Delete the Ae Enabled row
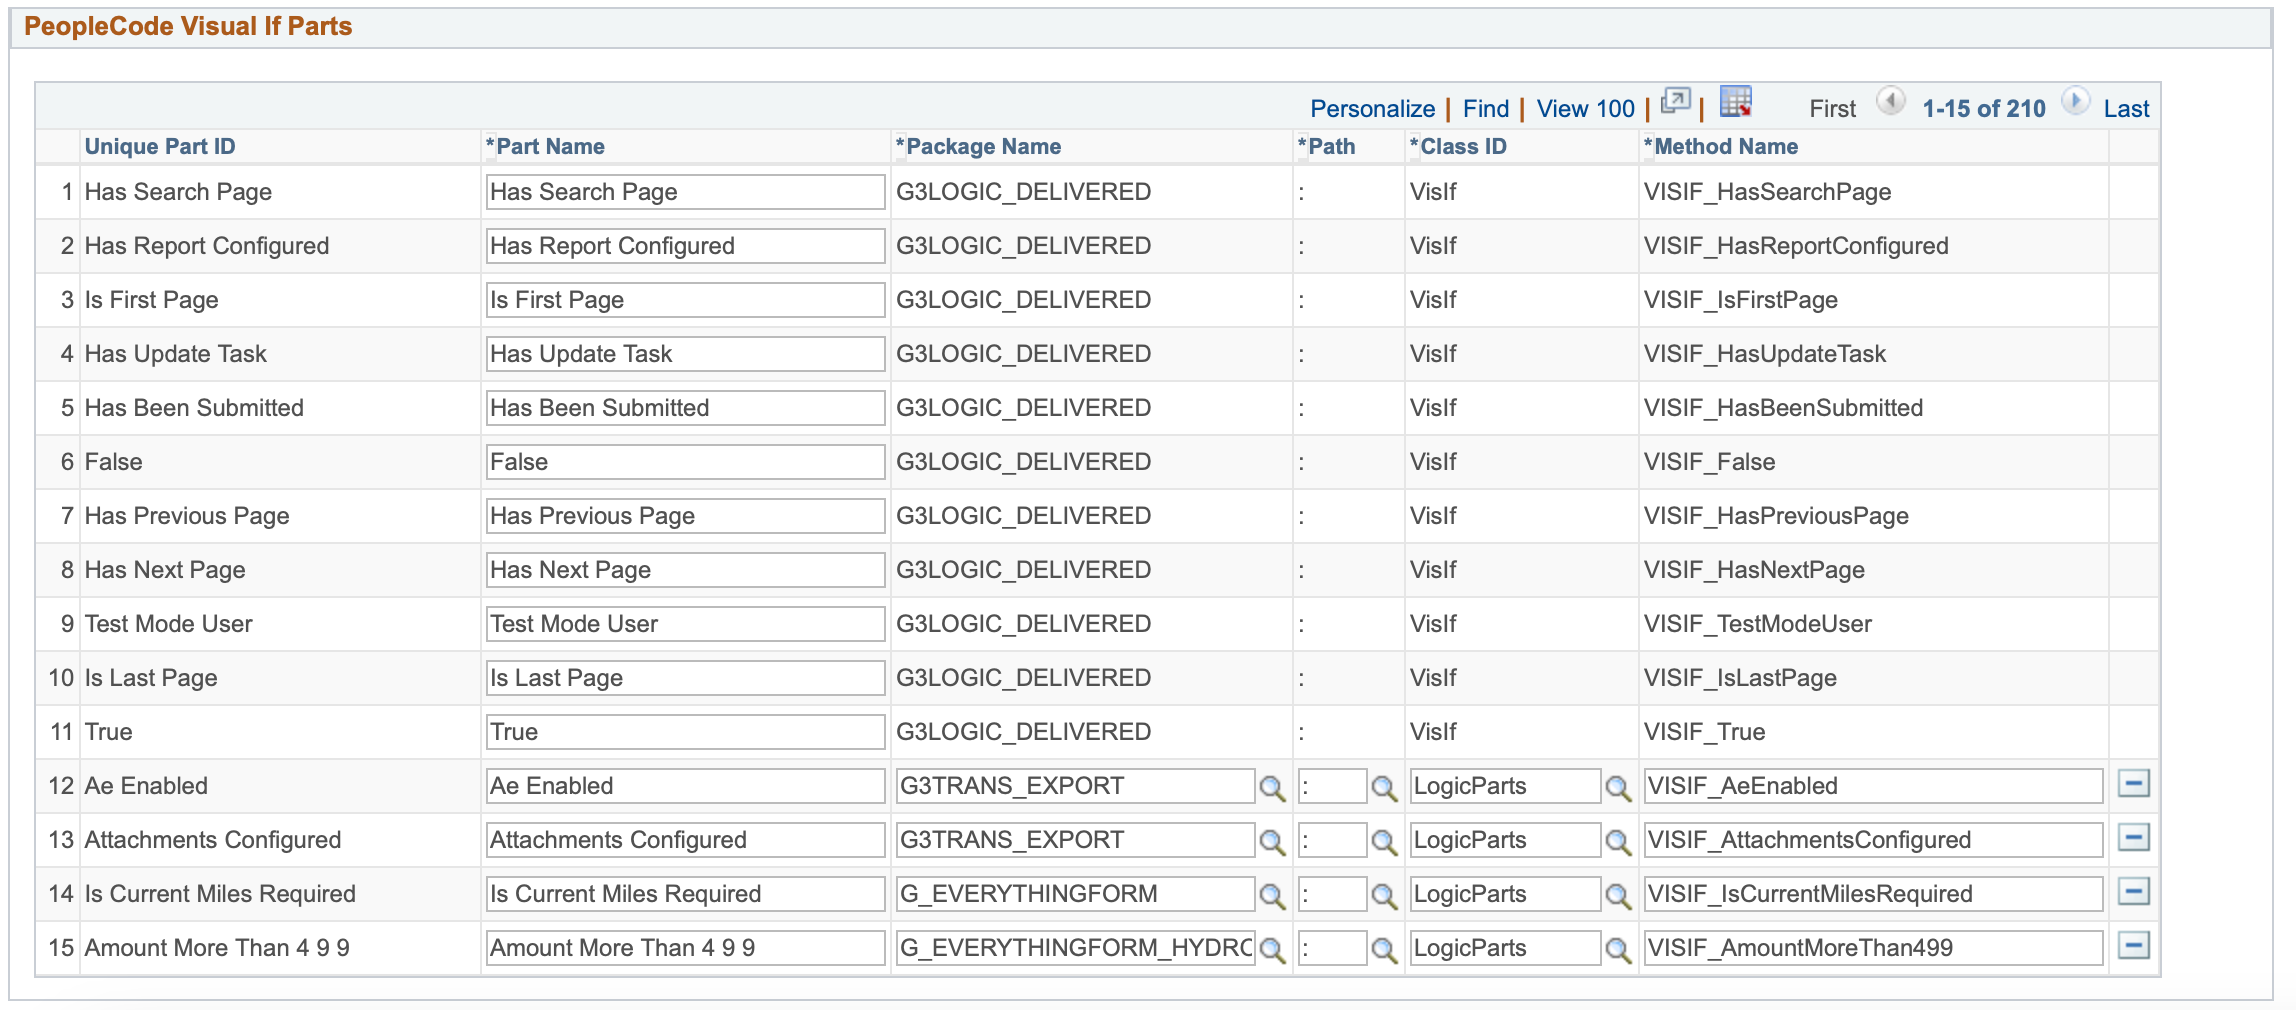This screenshot has width=2296, height=1010. tap(2134, 784)
